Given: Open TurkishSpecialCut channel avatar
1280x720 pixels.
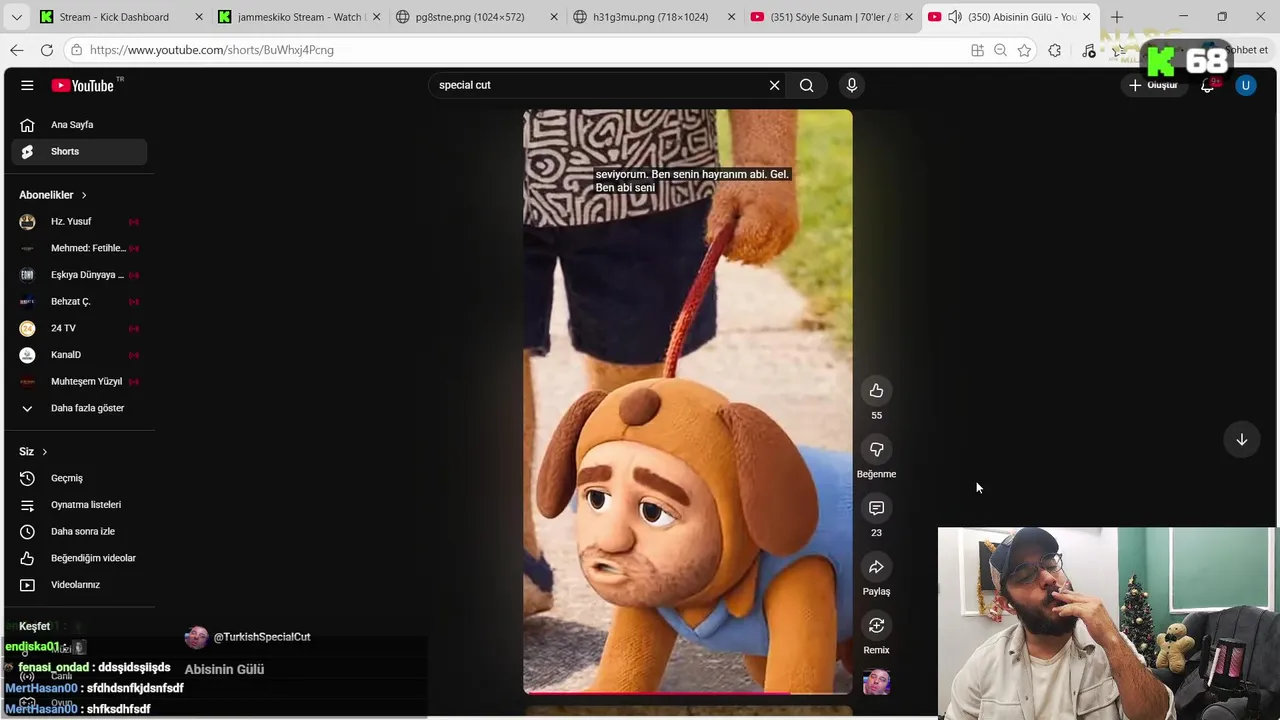Looking at the screenshot, I should [x=196, y=637].
